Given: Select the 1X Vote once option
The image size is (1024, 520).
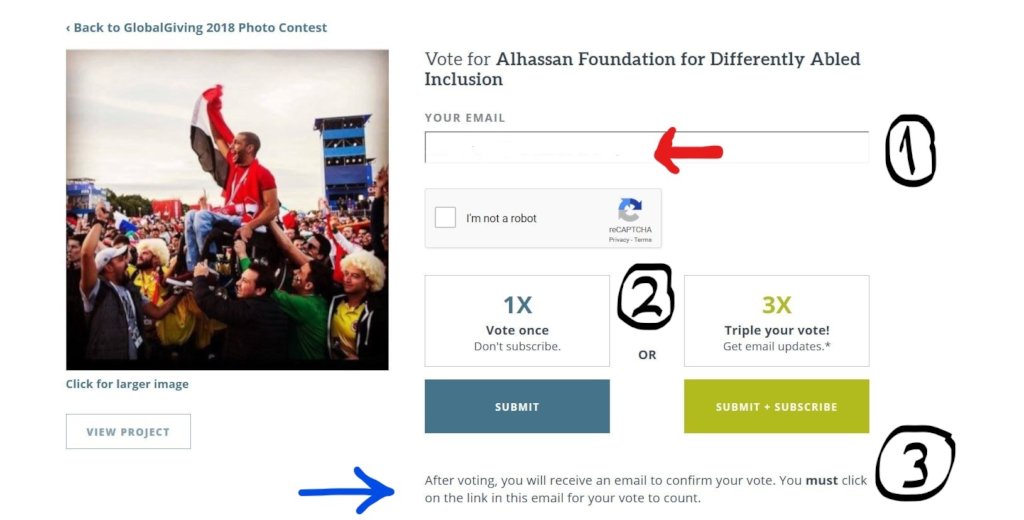Looking at the screenshot, I should [517, 321].
